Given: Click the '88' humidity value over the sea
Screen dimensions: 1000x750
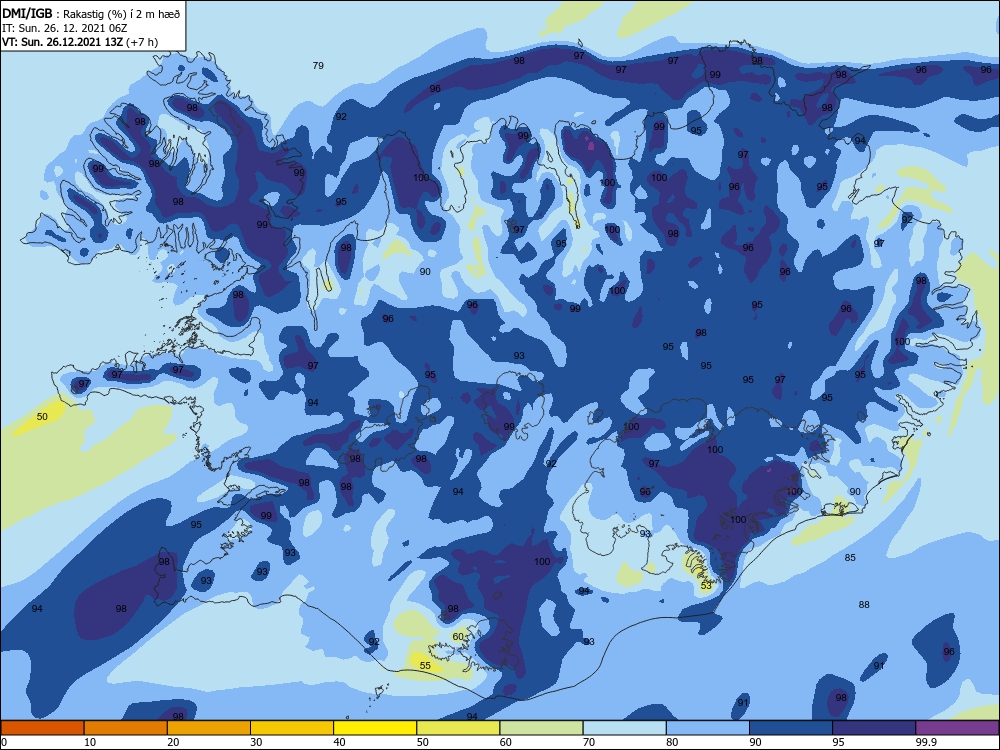Looking at the screenshot, I should point(864,605).
